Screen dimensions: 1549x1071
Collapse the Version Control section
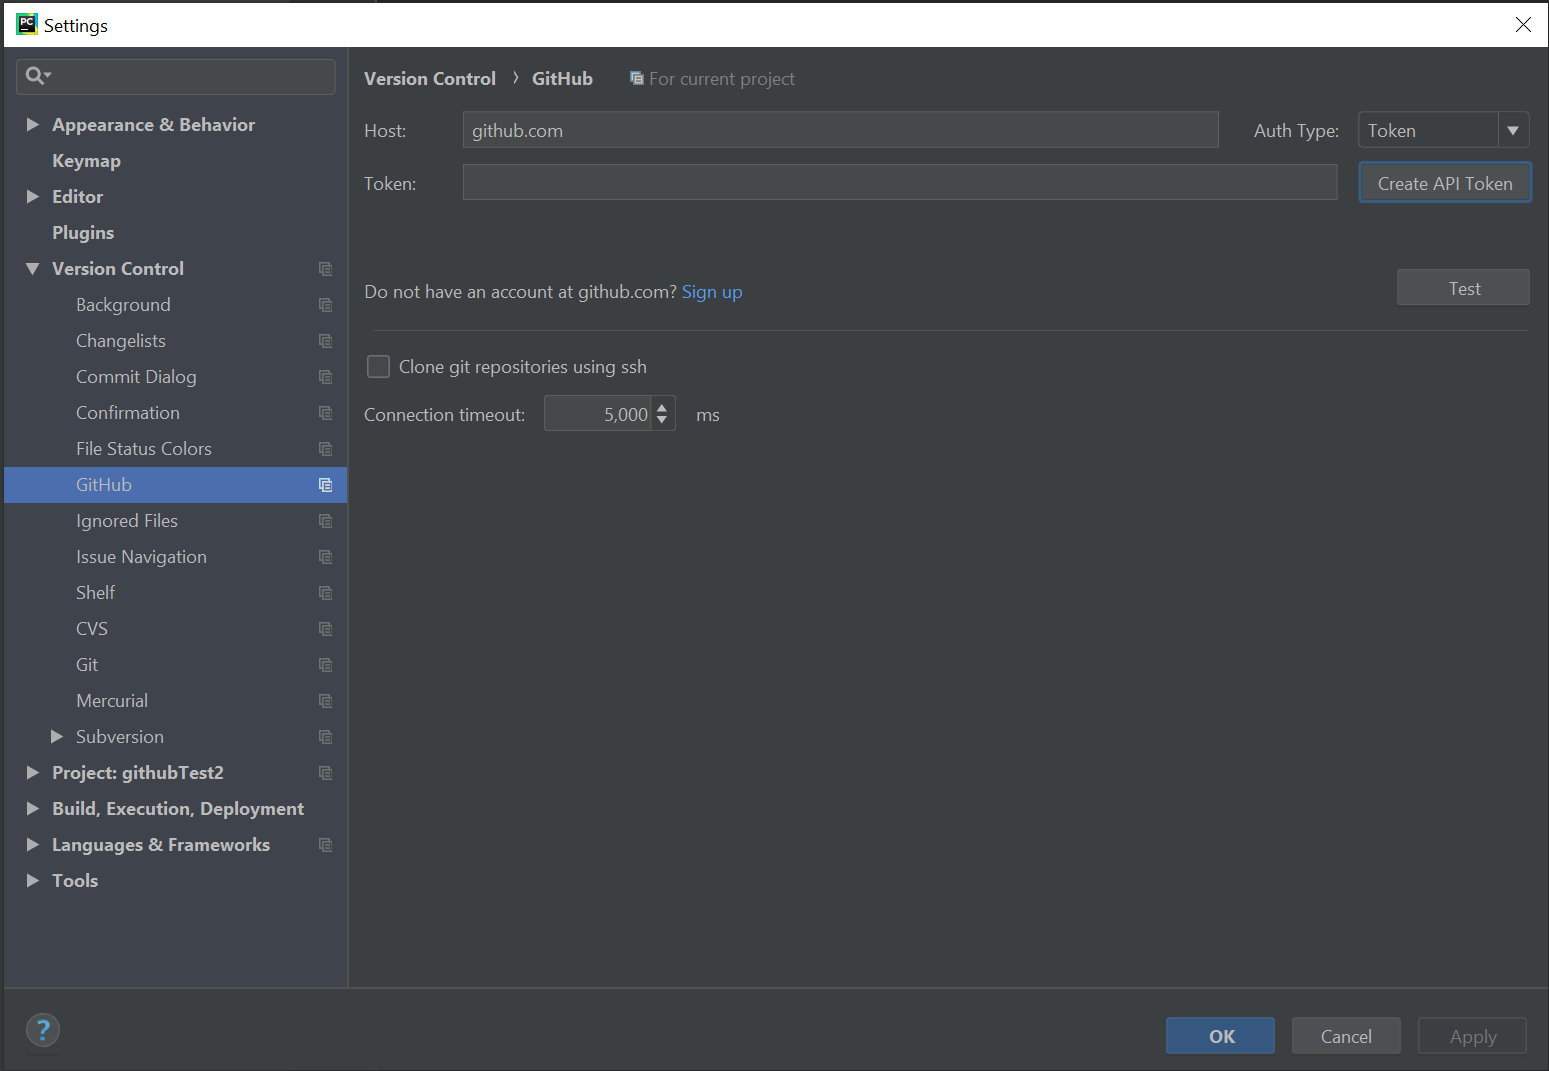point(32,269)
